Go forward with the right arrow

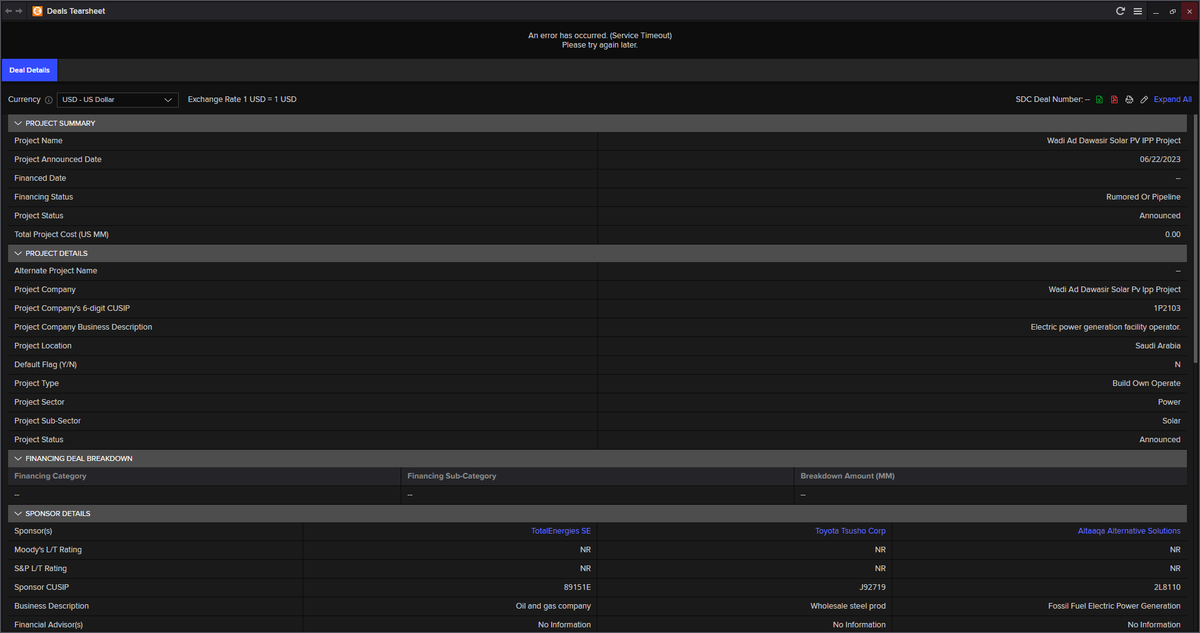click(20, 11)
